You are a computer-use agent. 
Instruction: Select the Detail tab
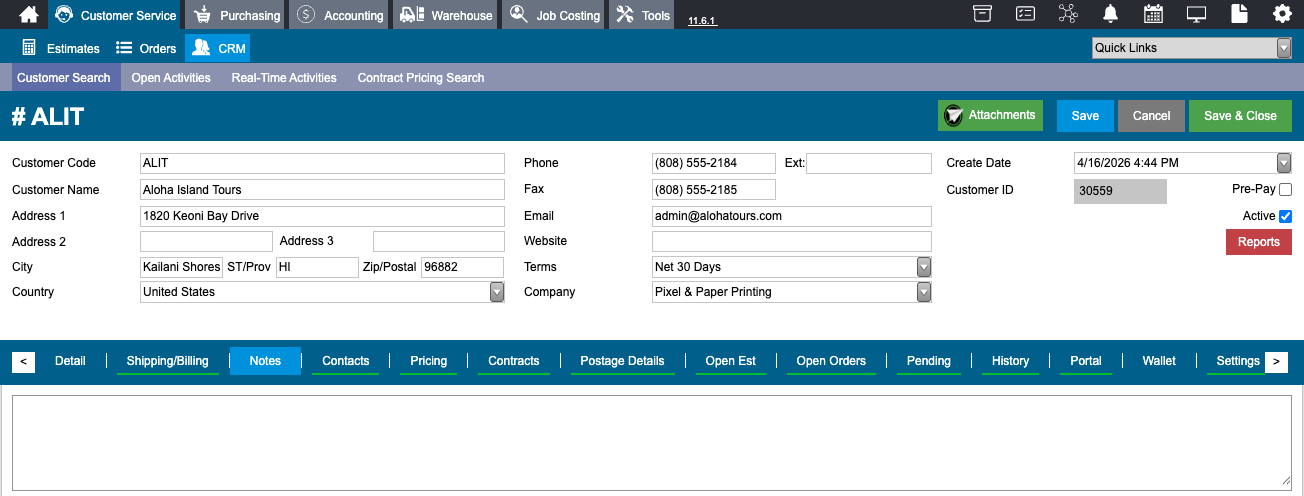coord(70,361)
